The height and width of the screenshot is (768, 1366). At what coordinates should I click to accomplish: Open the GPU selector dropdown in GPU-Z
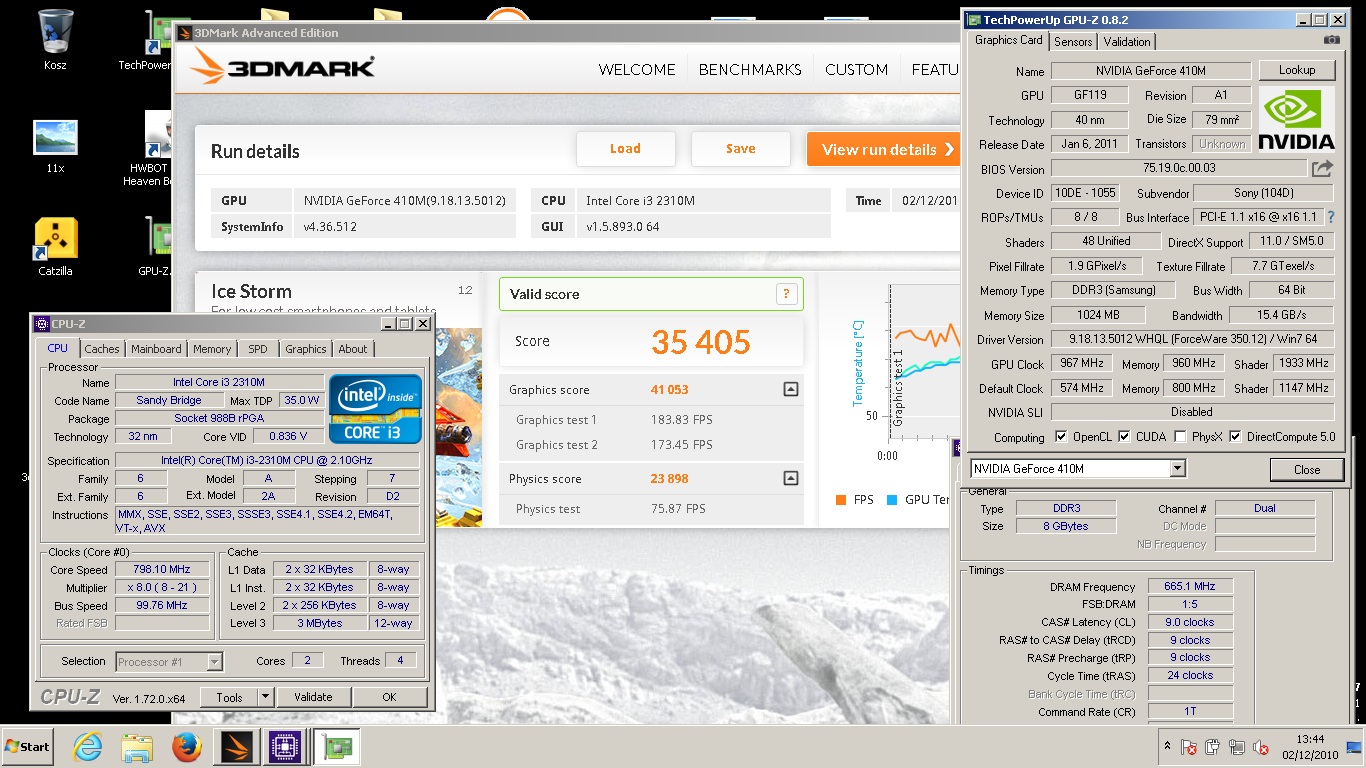tap(1177, 468)
